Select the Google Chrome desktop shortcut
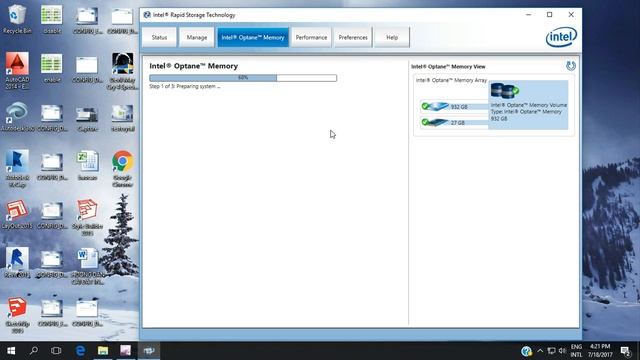 [122, 168]
